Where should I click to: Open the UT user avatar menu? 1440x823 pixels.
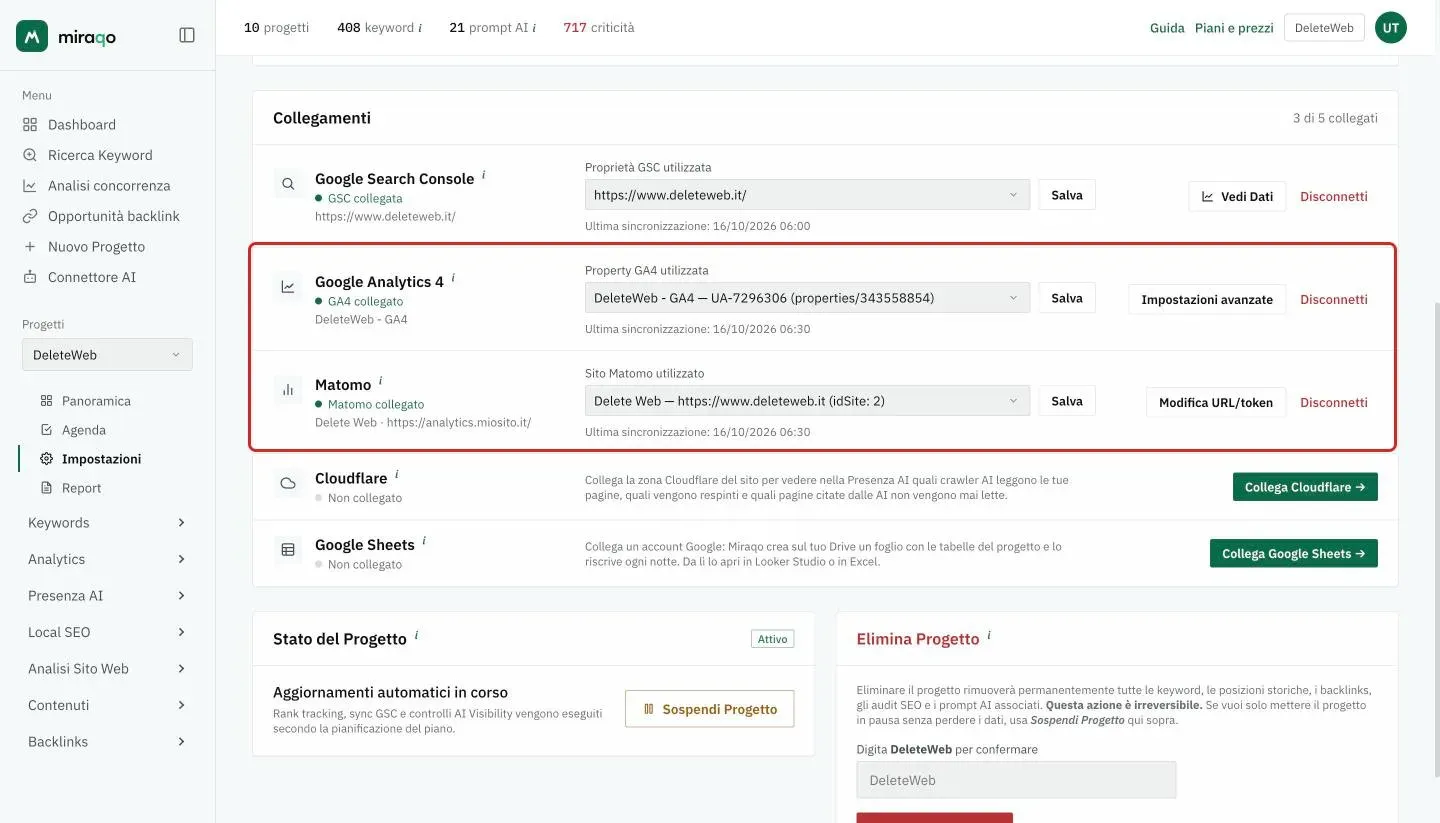coord(1391,28)
